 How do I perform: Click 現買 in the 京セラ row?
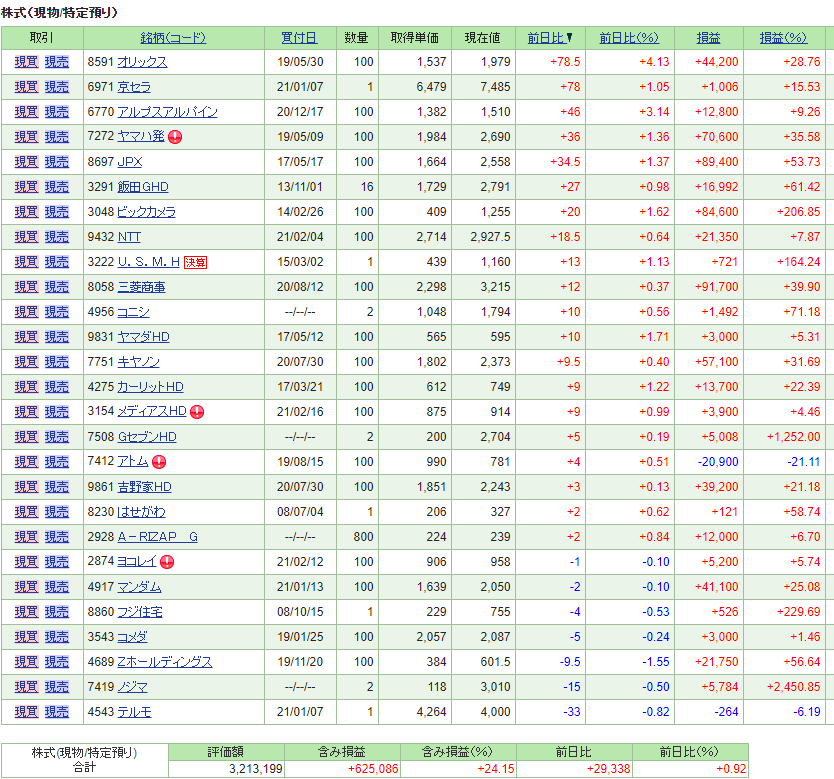tap(27, 87)
